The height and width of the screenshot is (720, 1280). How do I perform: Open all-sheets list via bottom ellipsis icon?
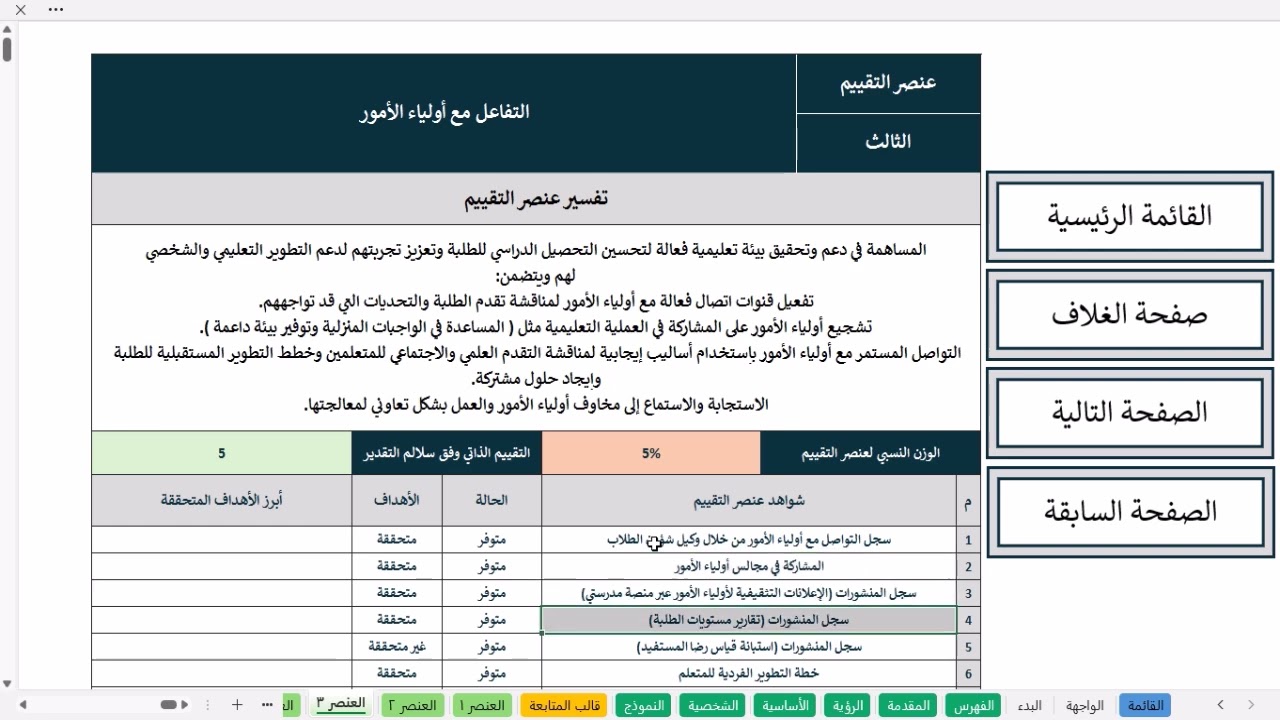point(267,705)
